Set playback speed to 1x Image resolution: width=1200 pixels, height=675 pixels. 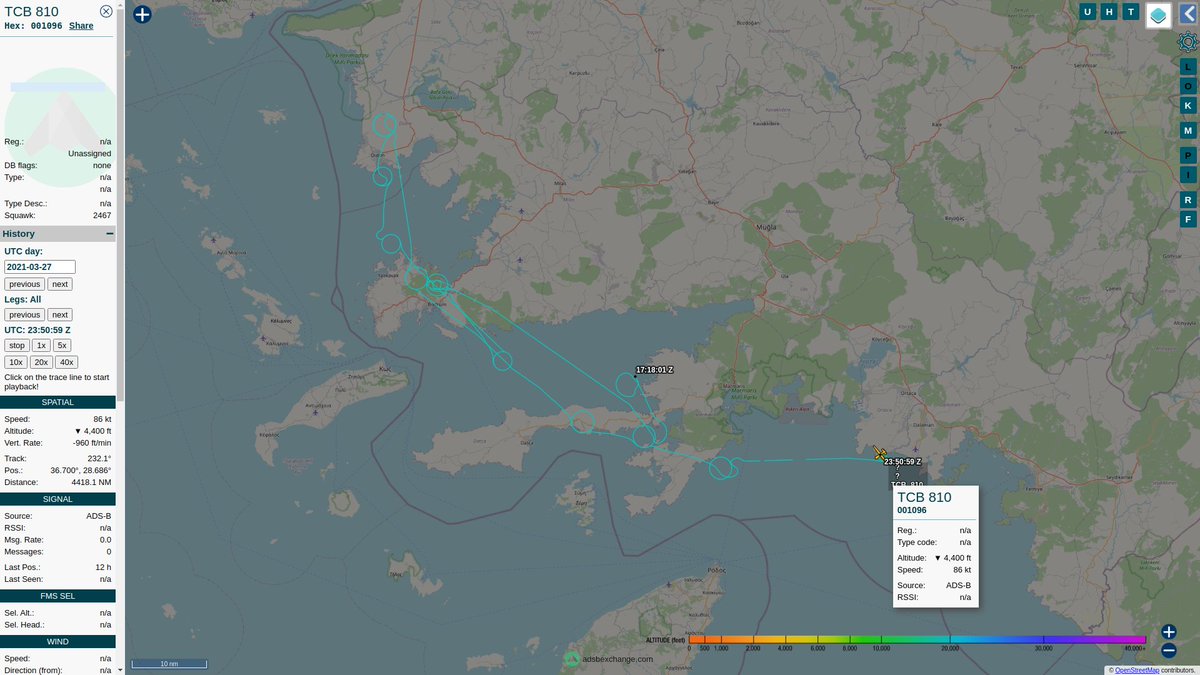pyautogui.click(x=42, y=345)
